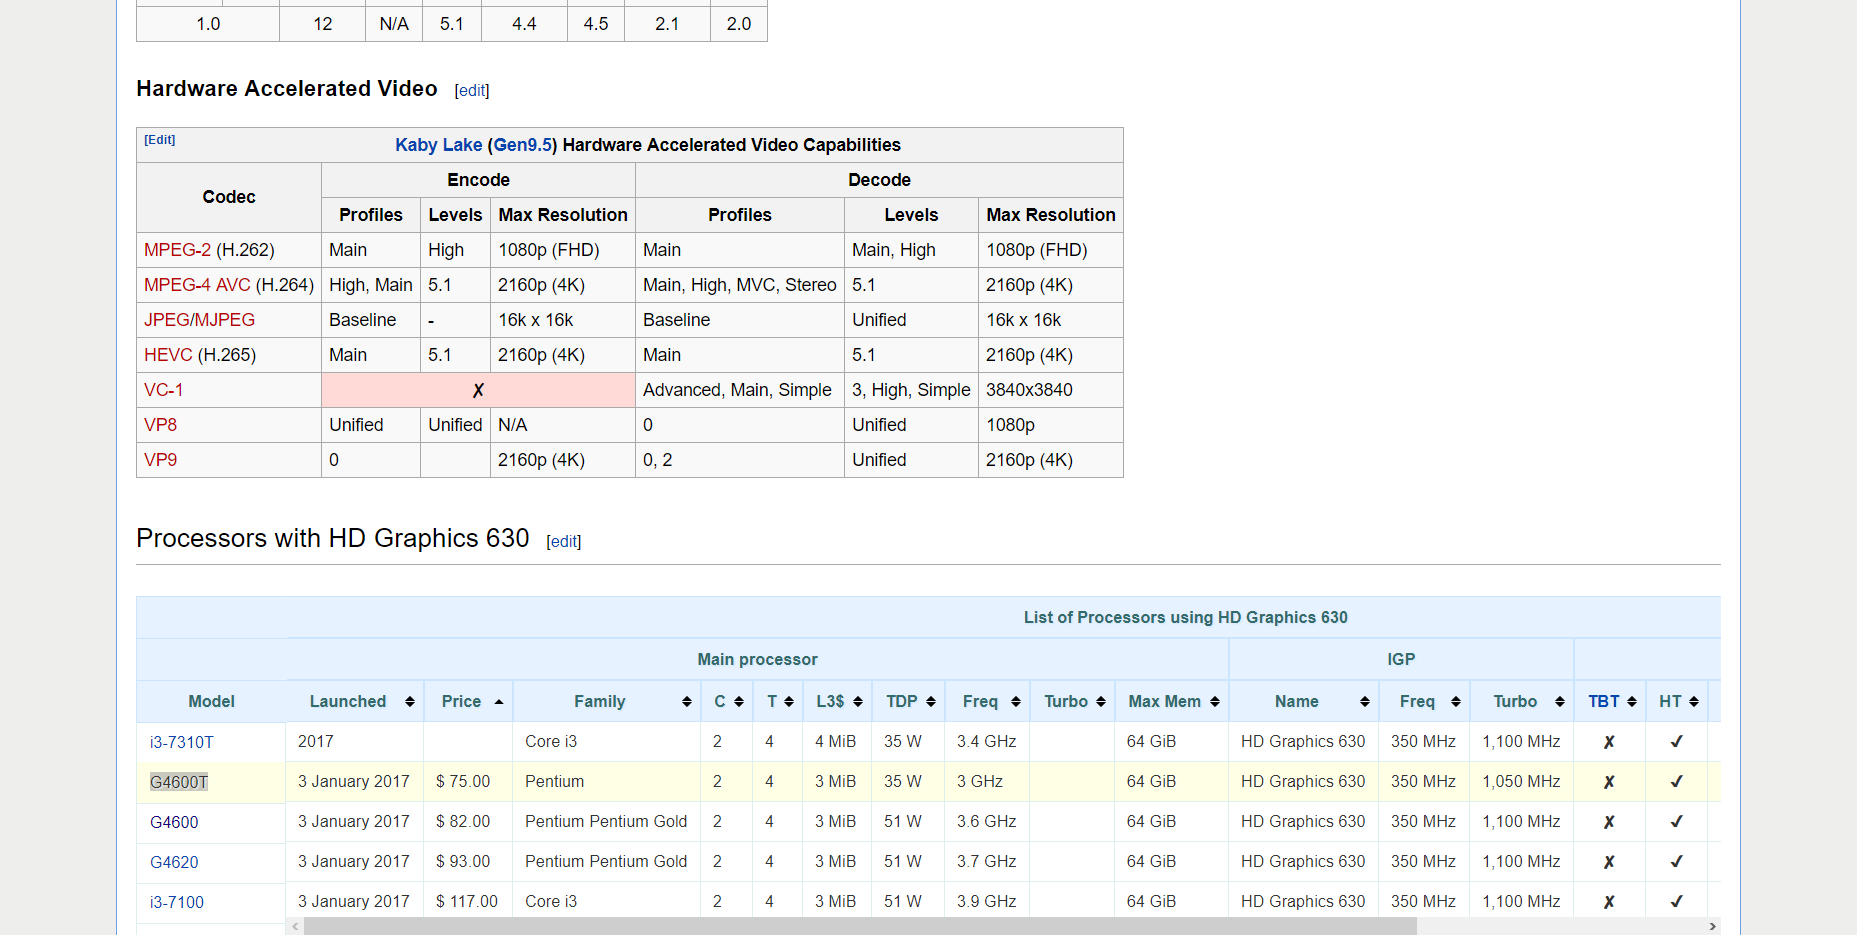The width and height of the screenshot is (1857, 935).
Task: Open the MPEG-2 codec link
Action: click(177, 250)
